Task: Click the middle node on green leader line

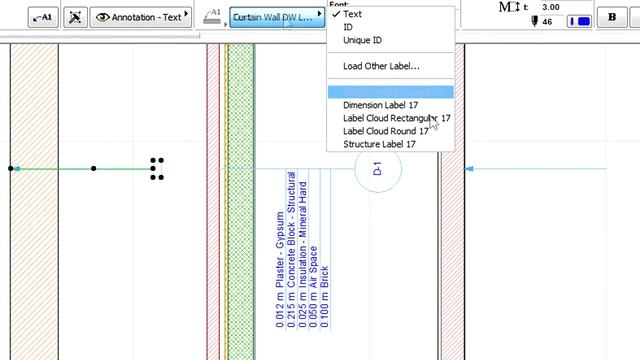Action: click(x=93, y=168)
